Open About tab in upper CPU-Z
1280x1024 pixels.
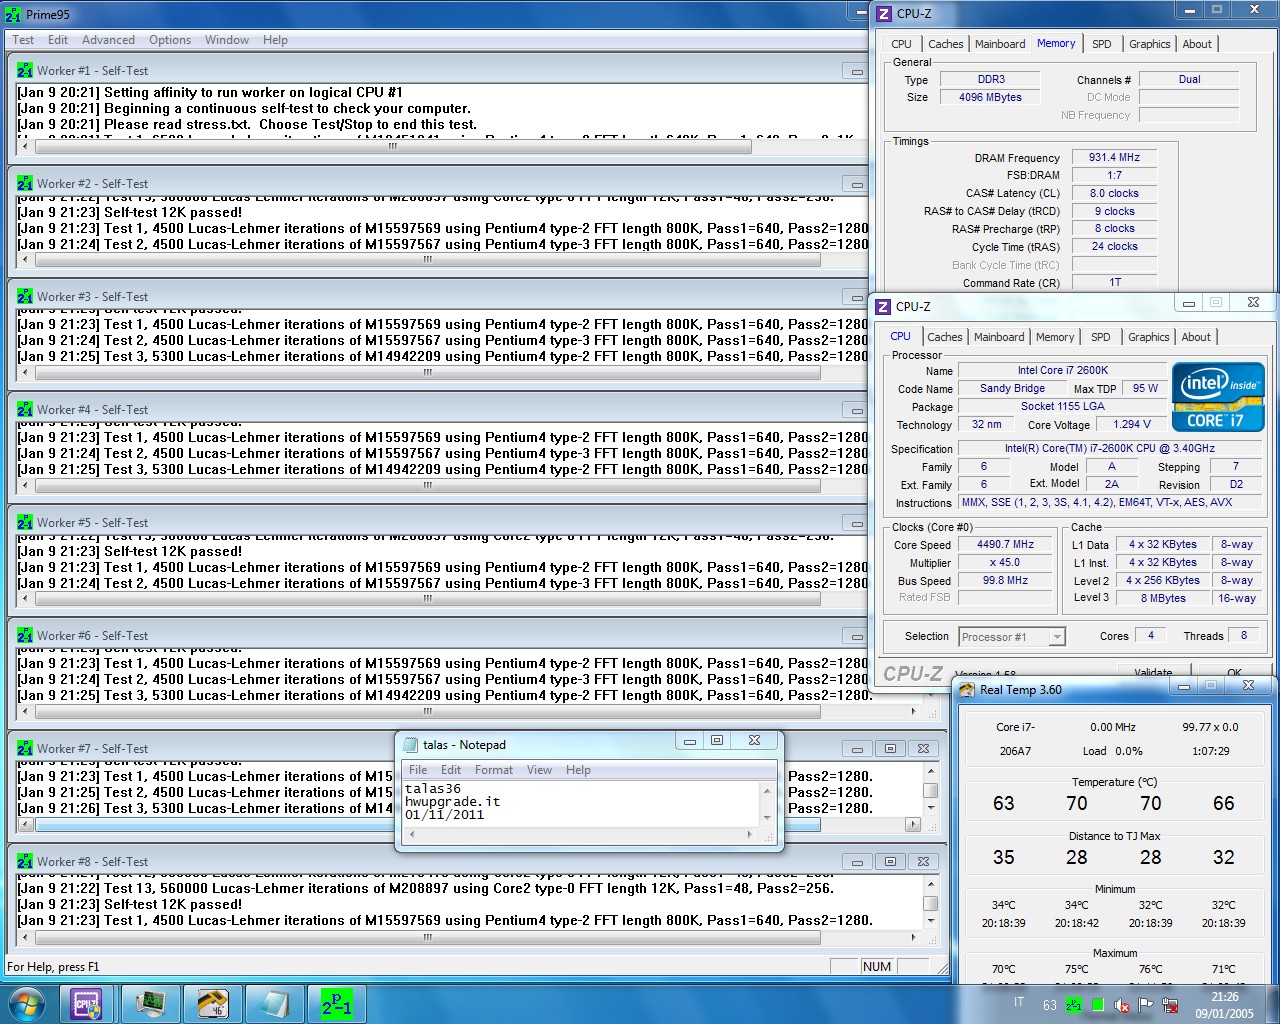pos(1197,44)
